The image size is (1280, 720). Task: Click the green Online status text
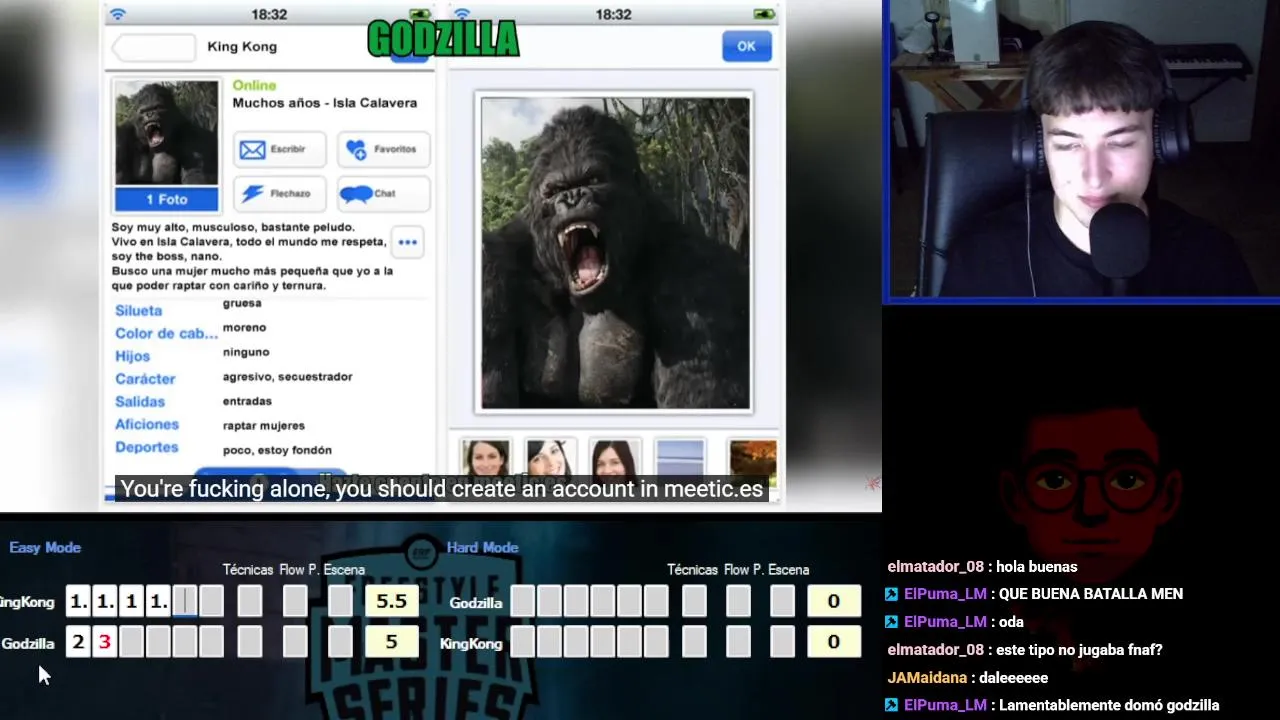254,85
